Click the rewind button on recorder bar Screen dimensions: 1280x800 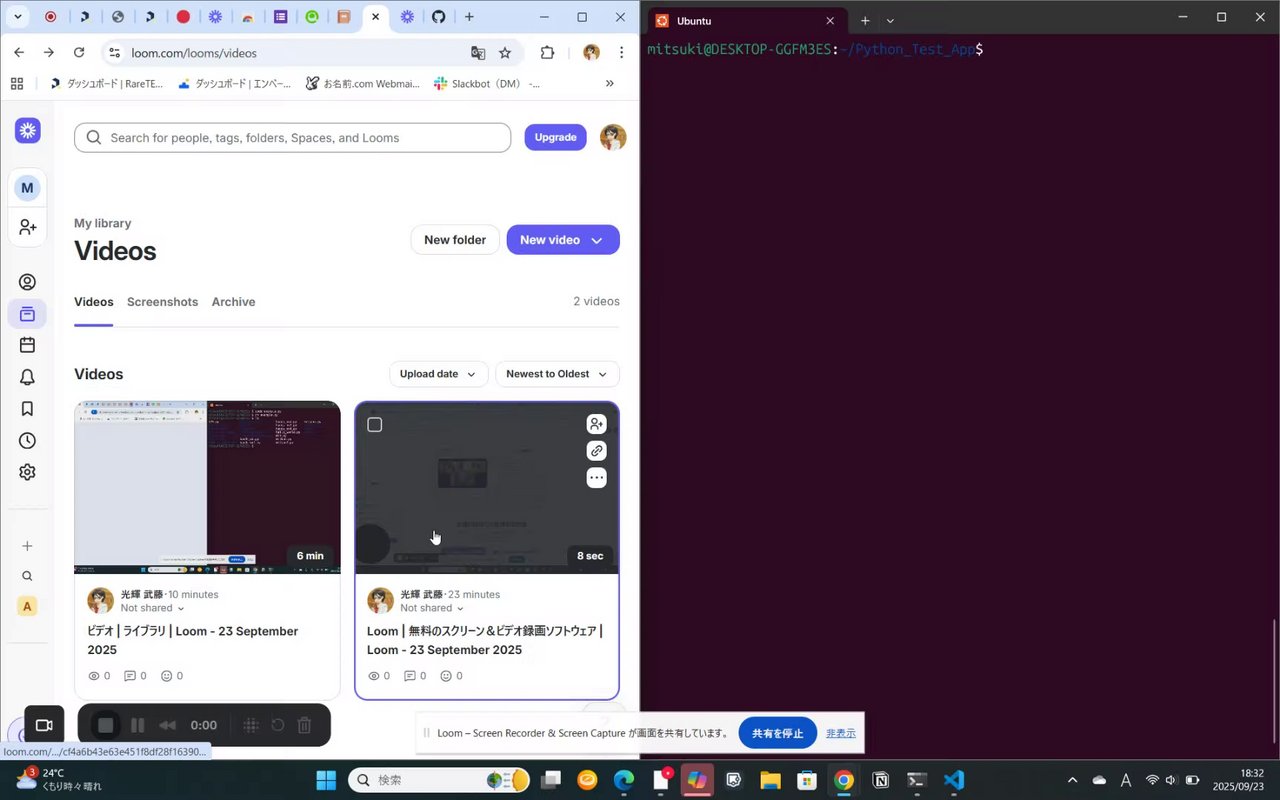(168, 725)
